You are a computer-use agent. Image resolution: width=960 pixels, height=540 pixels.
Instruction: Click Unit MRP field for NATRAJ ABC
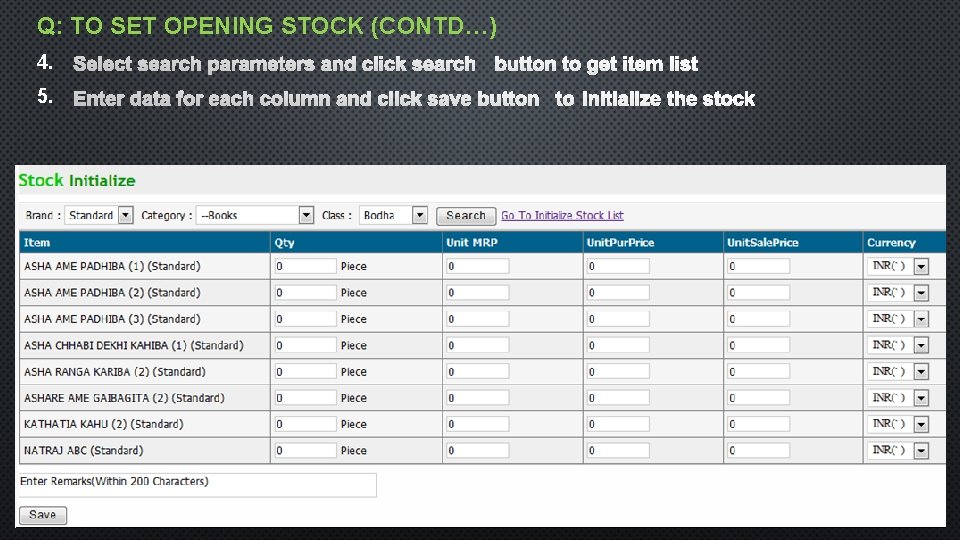click(x=478, y=451)
